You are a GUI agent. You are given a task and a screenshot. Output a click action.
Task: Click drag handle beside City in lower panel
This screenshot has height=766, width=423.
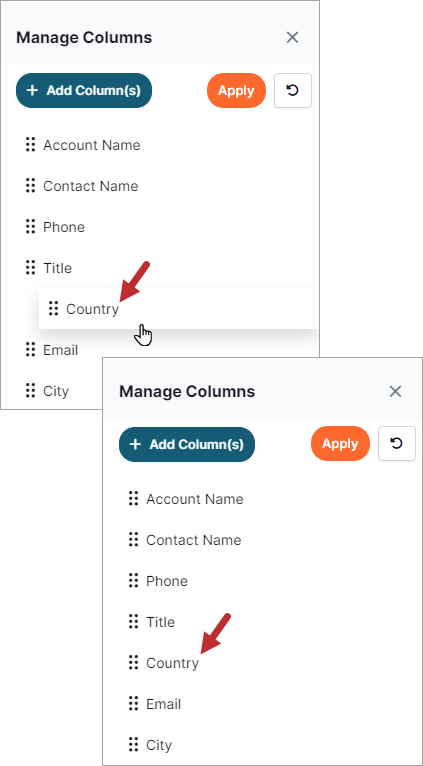[x=133, y=745]
